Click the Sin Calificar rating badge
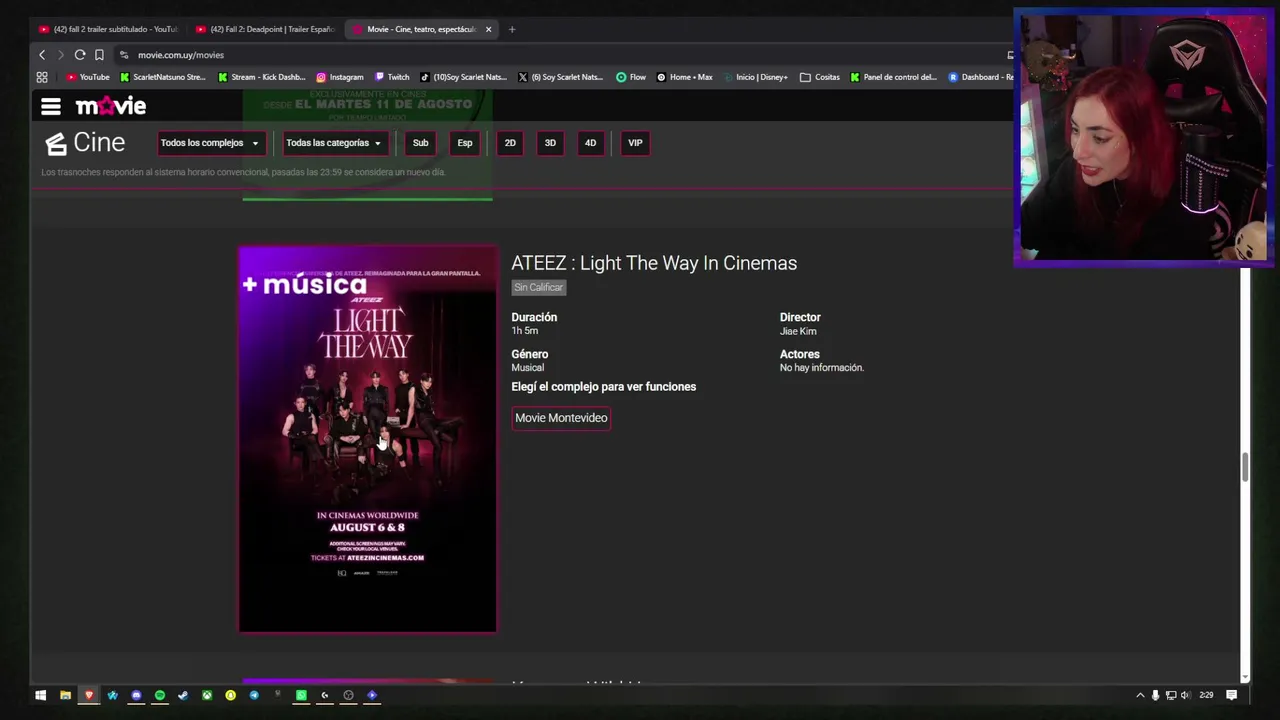 [539, 287]
